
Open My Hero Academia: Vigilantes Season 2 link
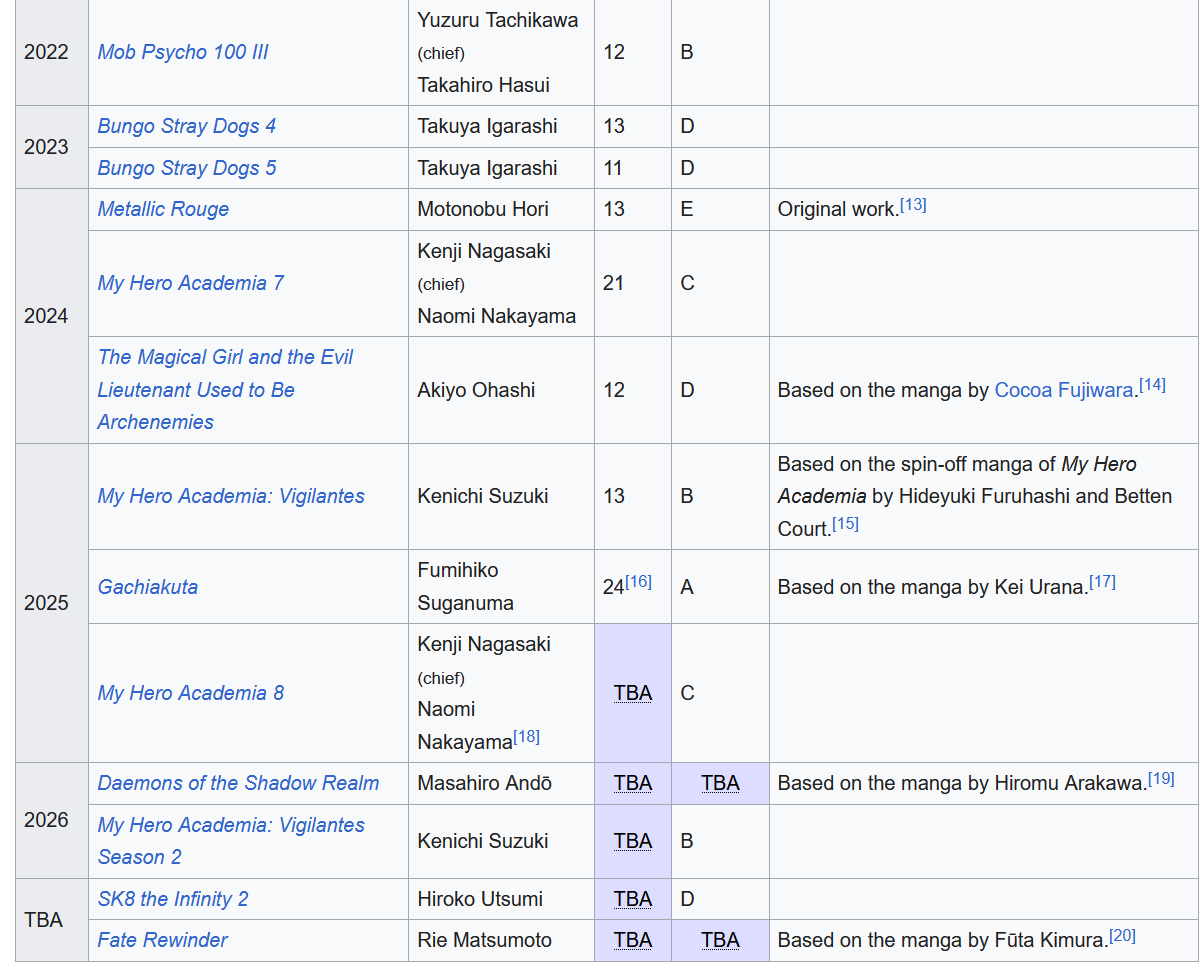click(231, 841)
